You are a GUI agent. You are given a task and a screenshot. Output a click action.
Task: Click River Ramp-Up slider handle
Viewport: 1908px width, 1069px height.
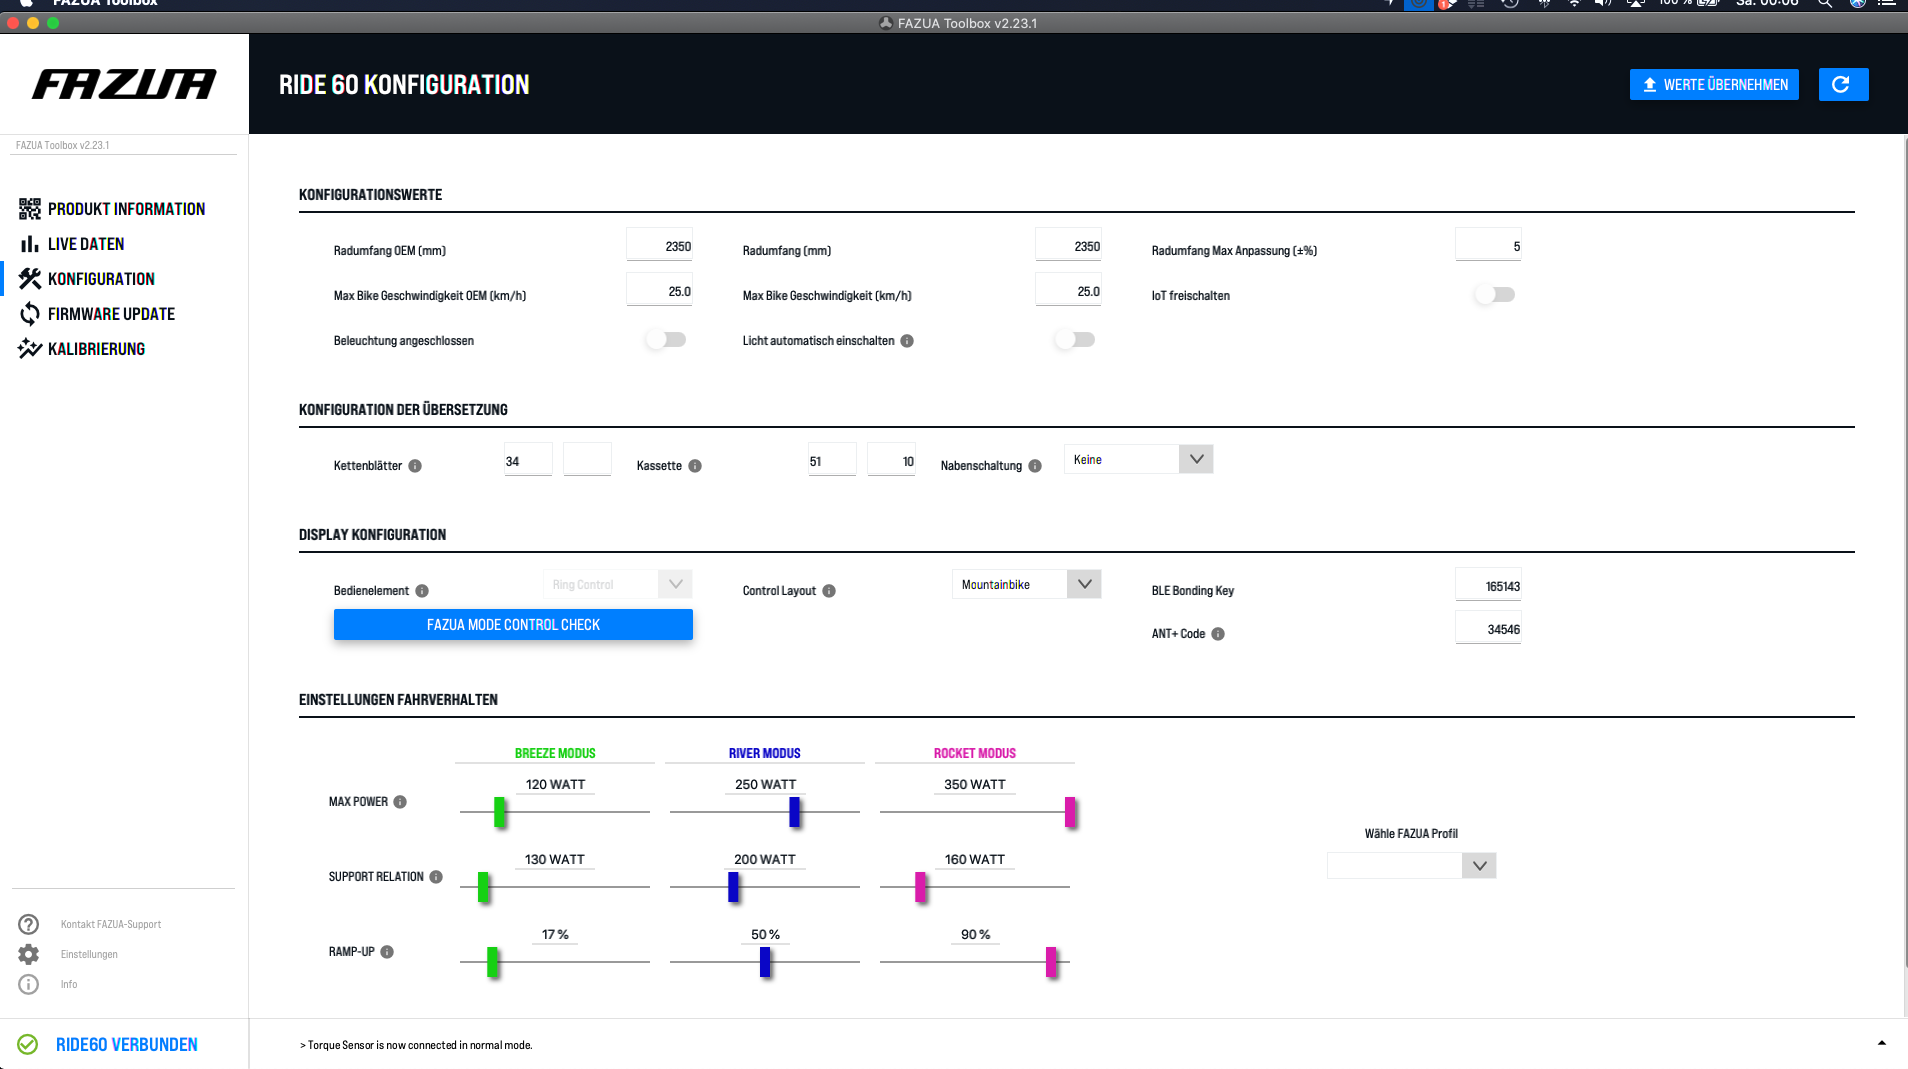point(765,962)
